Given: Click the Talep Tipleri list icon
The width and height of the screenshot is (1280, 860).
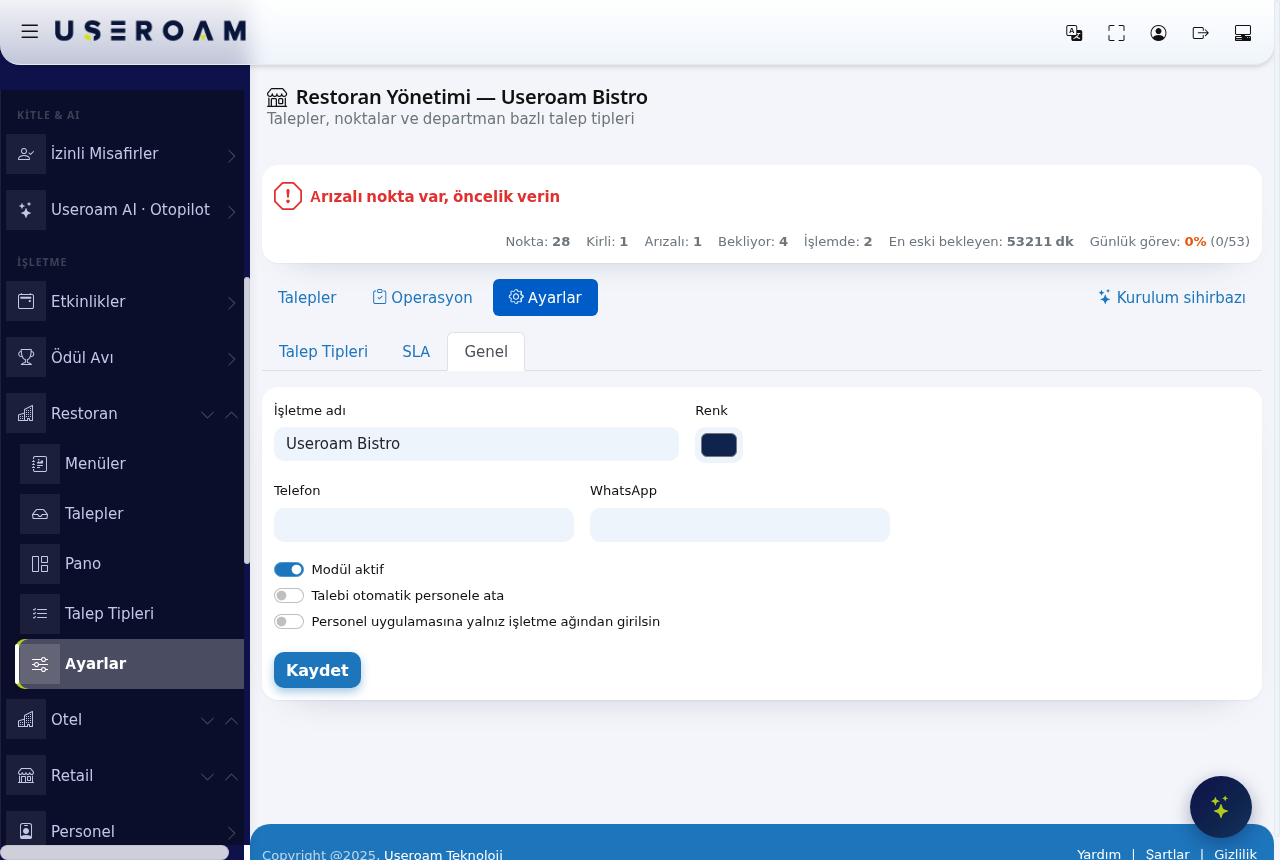Looking at the screenshot, I should click(x=40, y=614).
